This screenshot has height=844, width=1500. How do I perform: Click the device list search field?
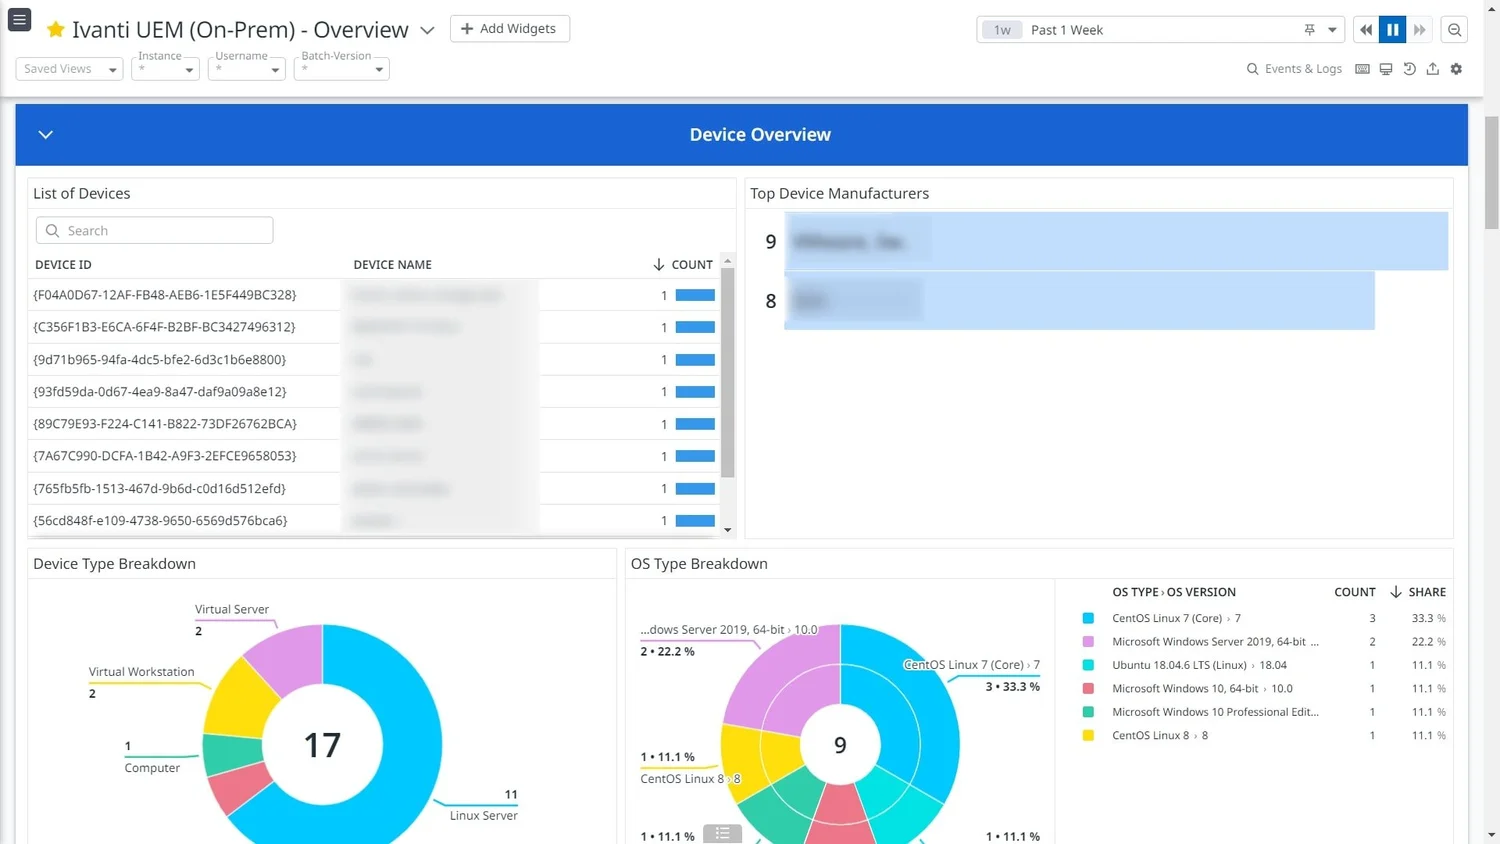point(153,230)
